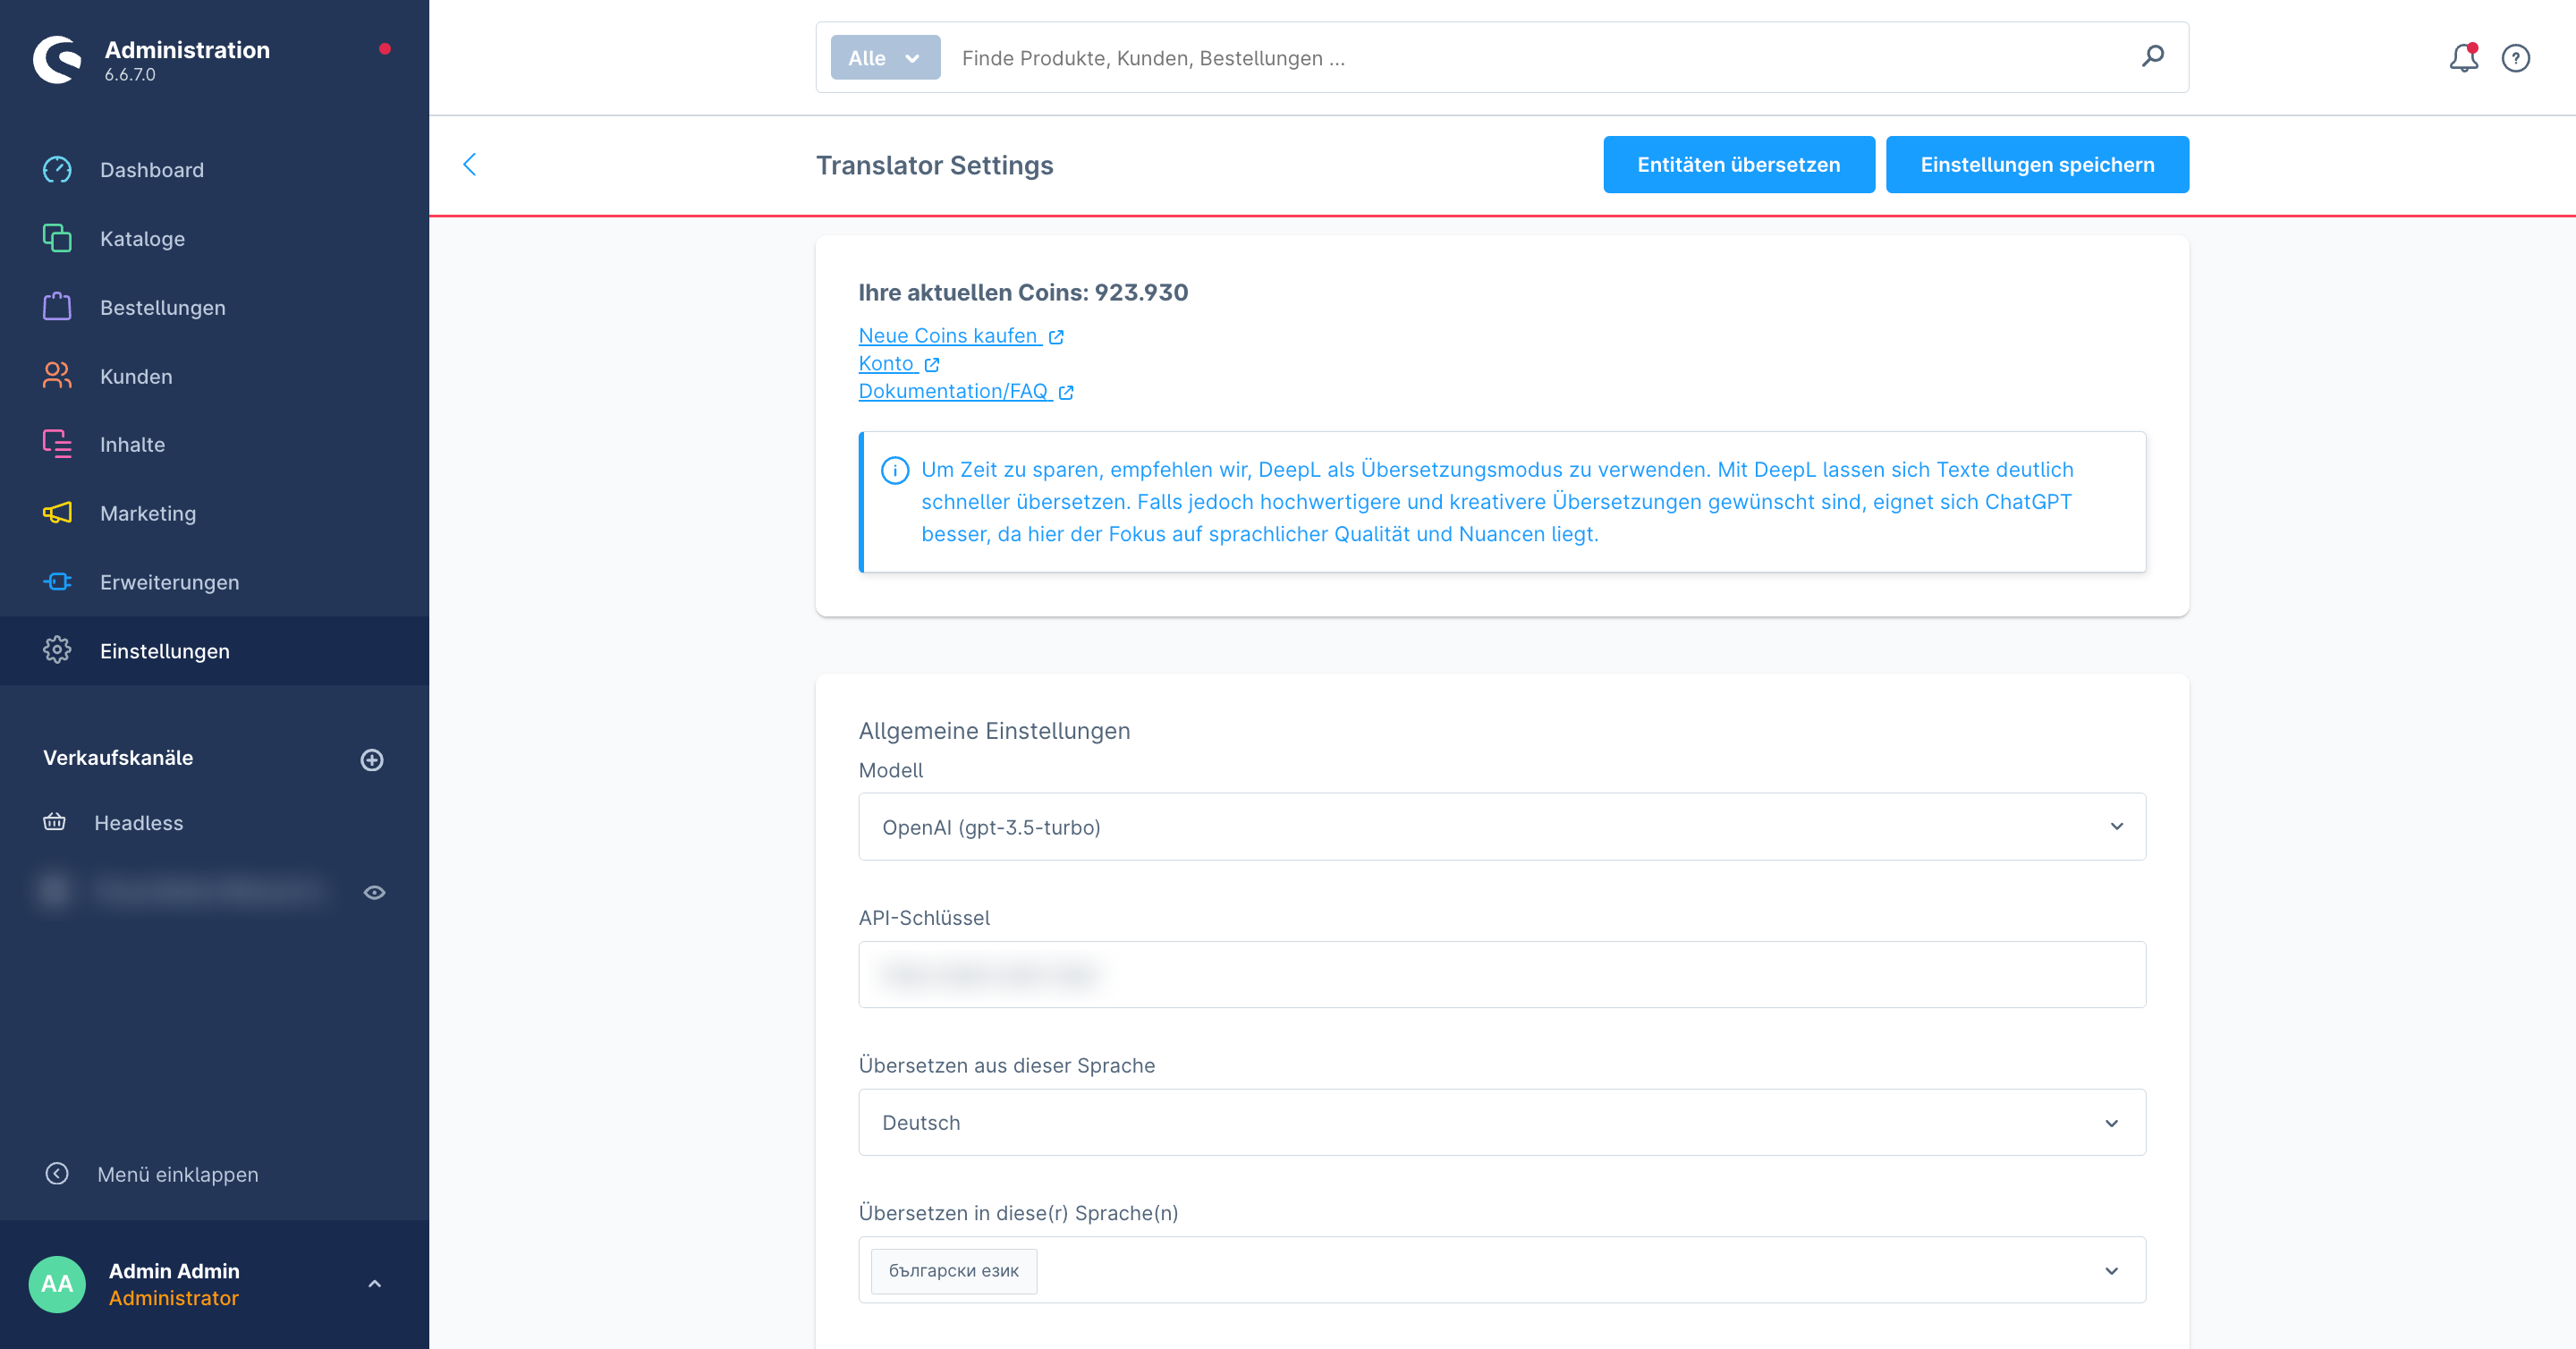Image resolution: width=2576 pixels, height=1349 pixels.
Task: Toggle storefront visibility eye icon
Action: pos(374,892)
